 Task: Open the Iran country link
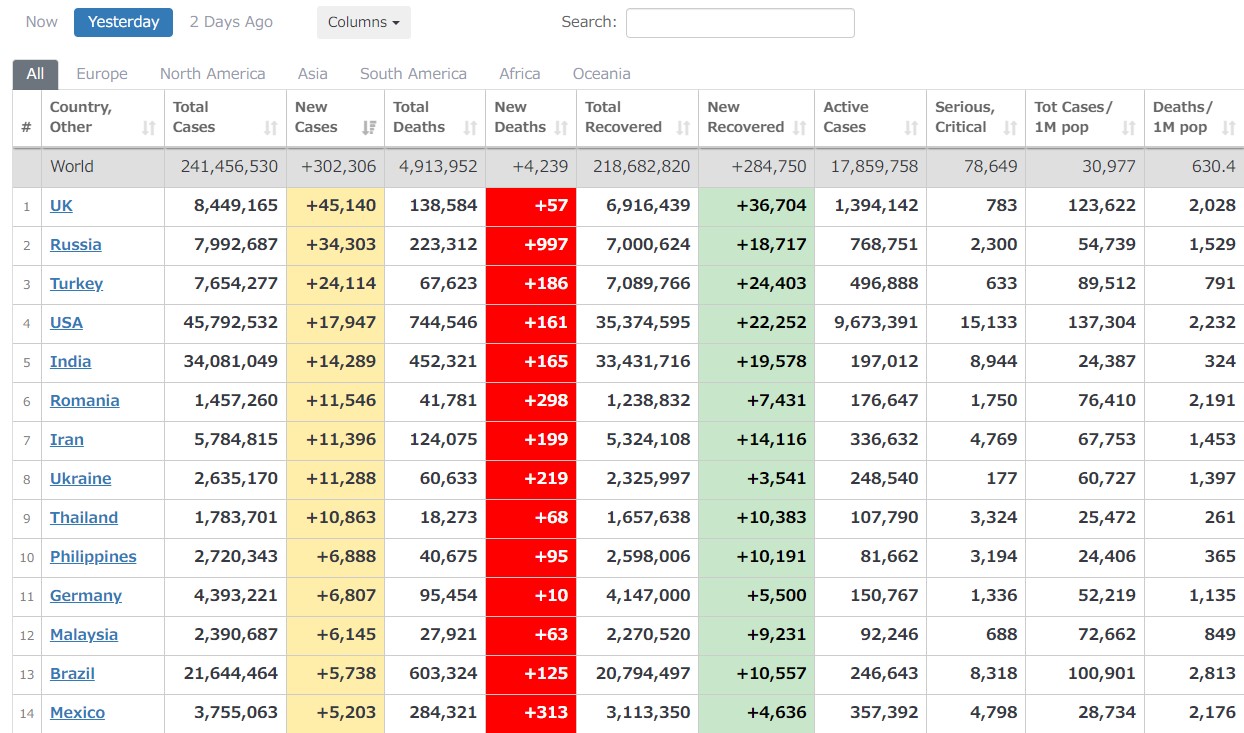(x=67, y=440)
